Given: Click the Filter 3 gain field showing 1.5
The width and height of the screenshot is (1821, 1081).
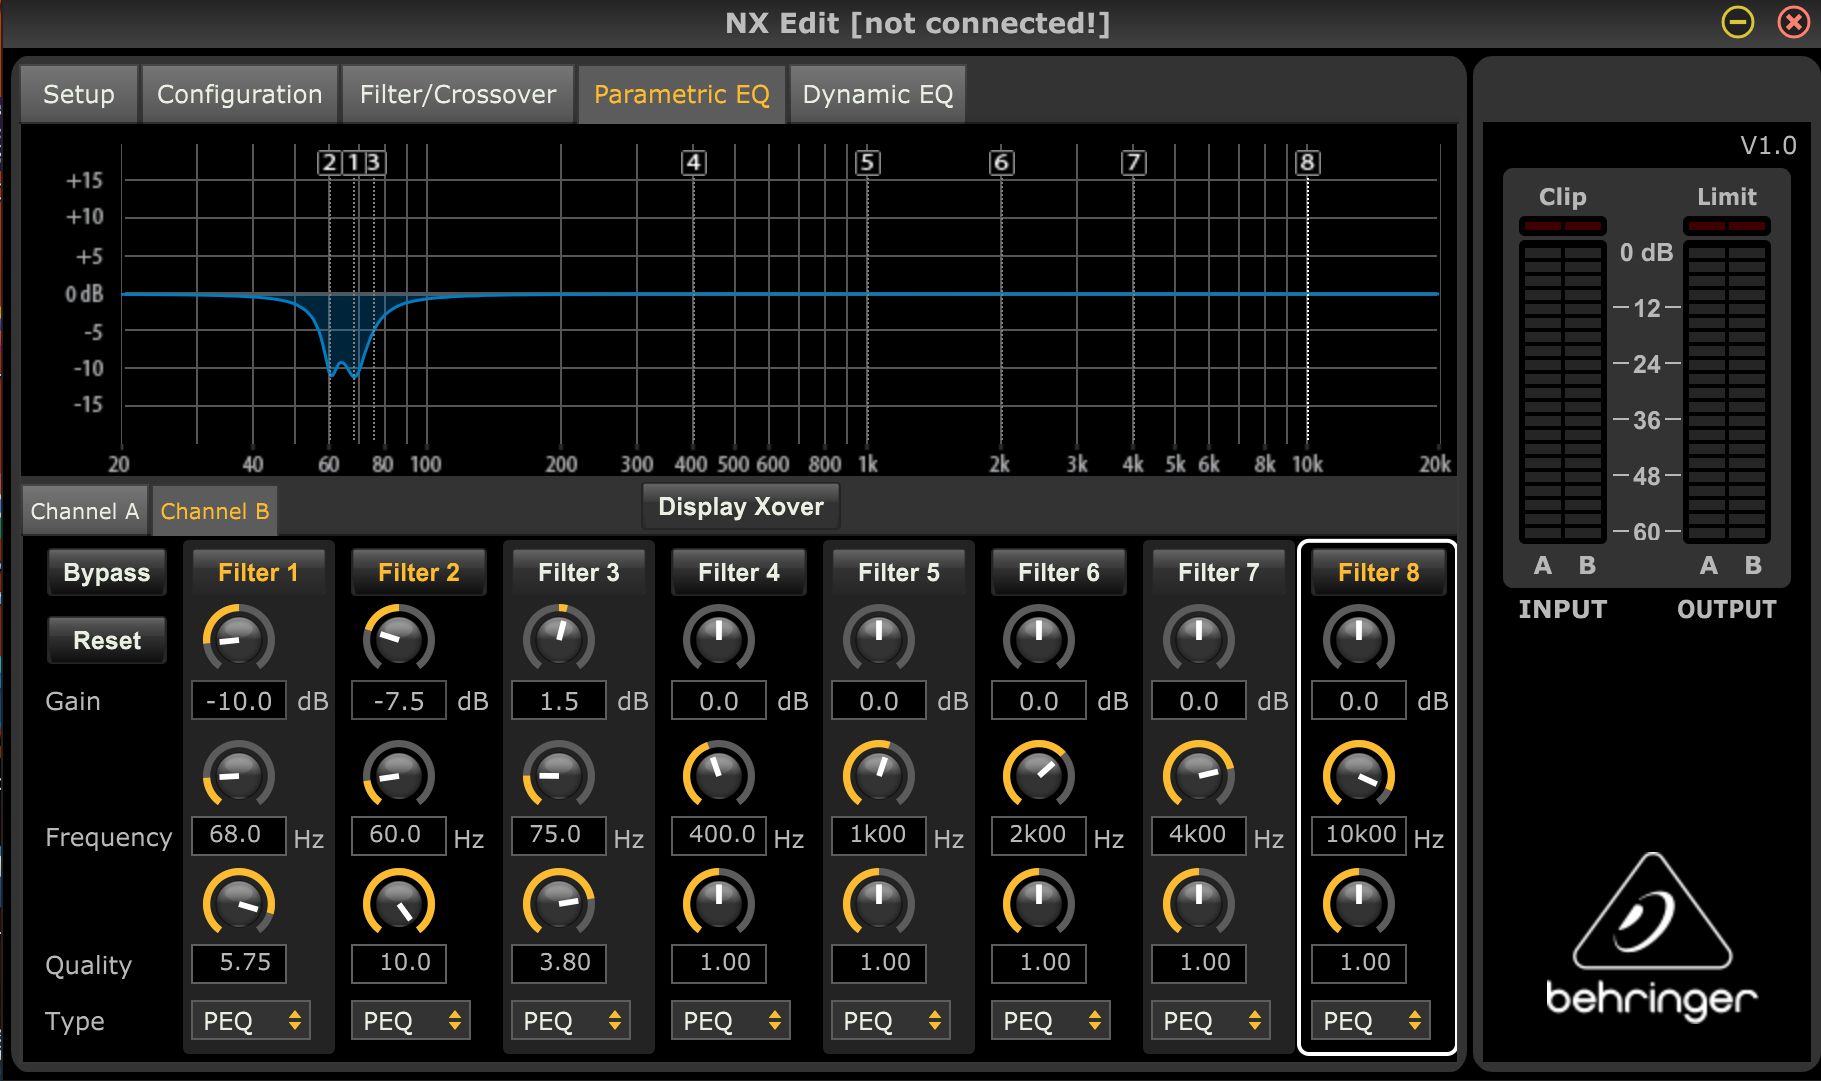Looking at the screenshot, I should [x=559, y=701].
